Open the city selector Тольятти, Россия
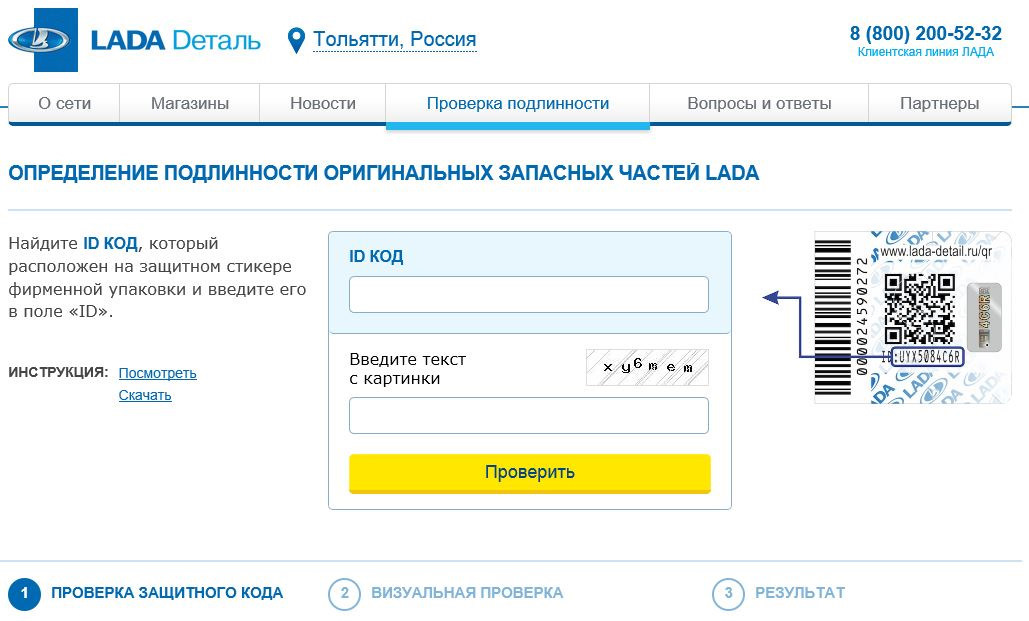 point(394,40)
